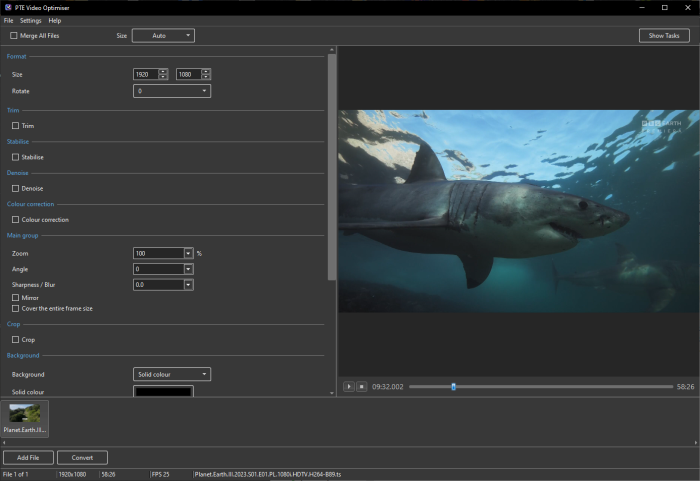
Task: Open the File menu
Action: pyautogui.click(x=9, y=20)
